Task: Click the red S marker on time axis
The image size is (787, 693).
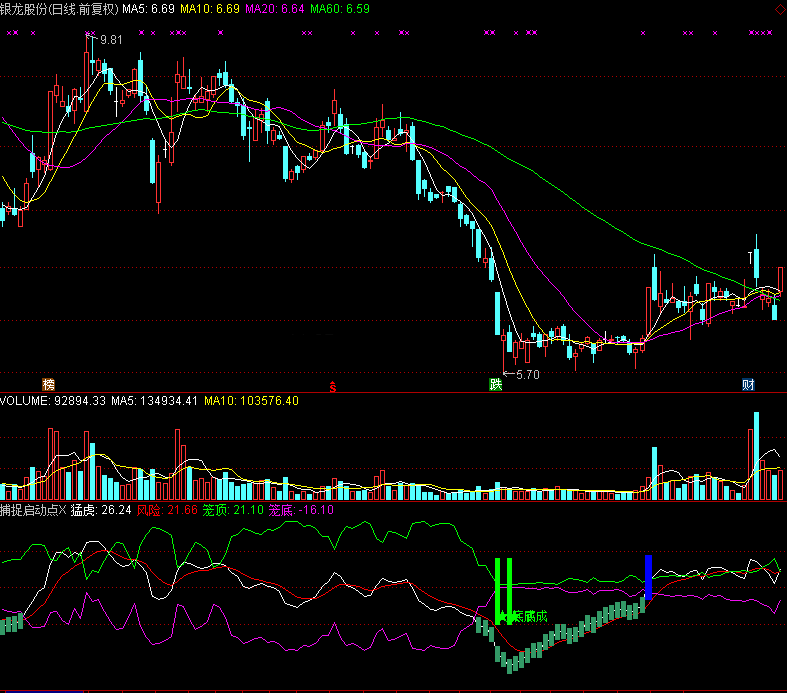Action: click(333, 385)
